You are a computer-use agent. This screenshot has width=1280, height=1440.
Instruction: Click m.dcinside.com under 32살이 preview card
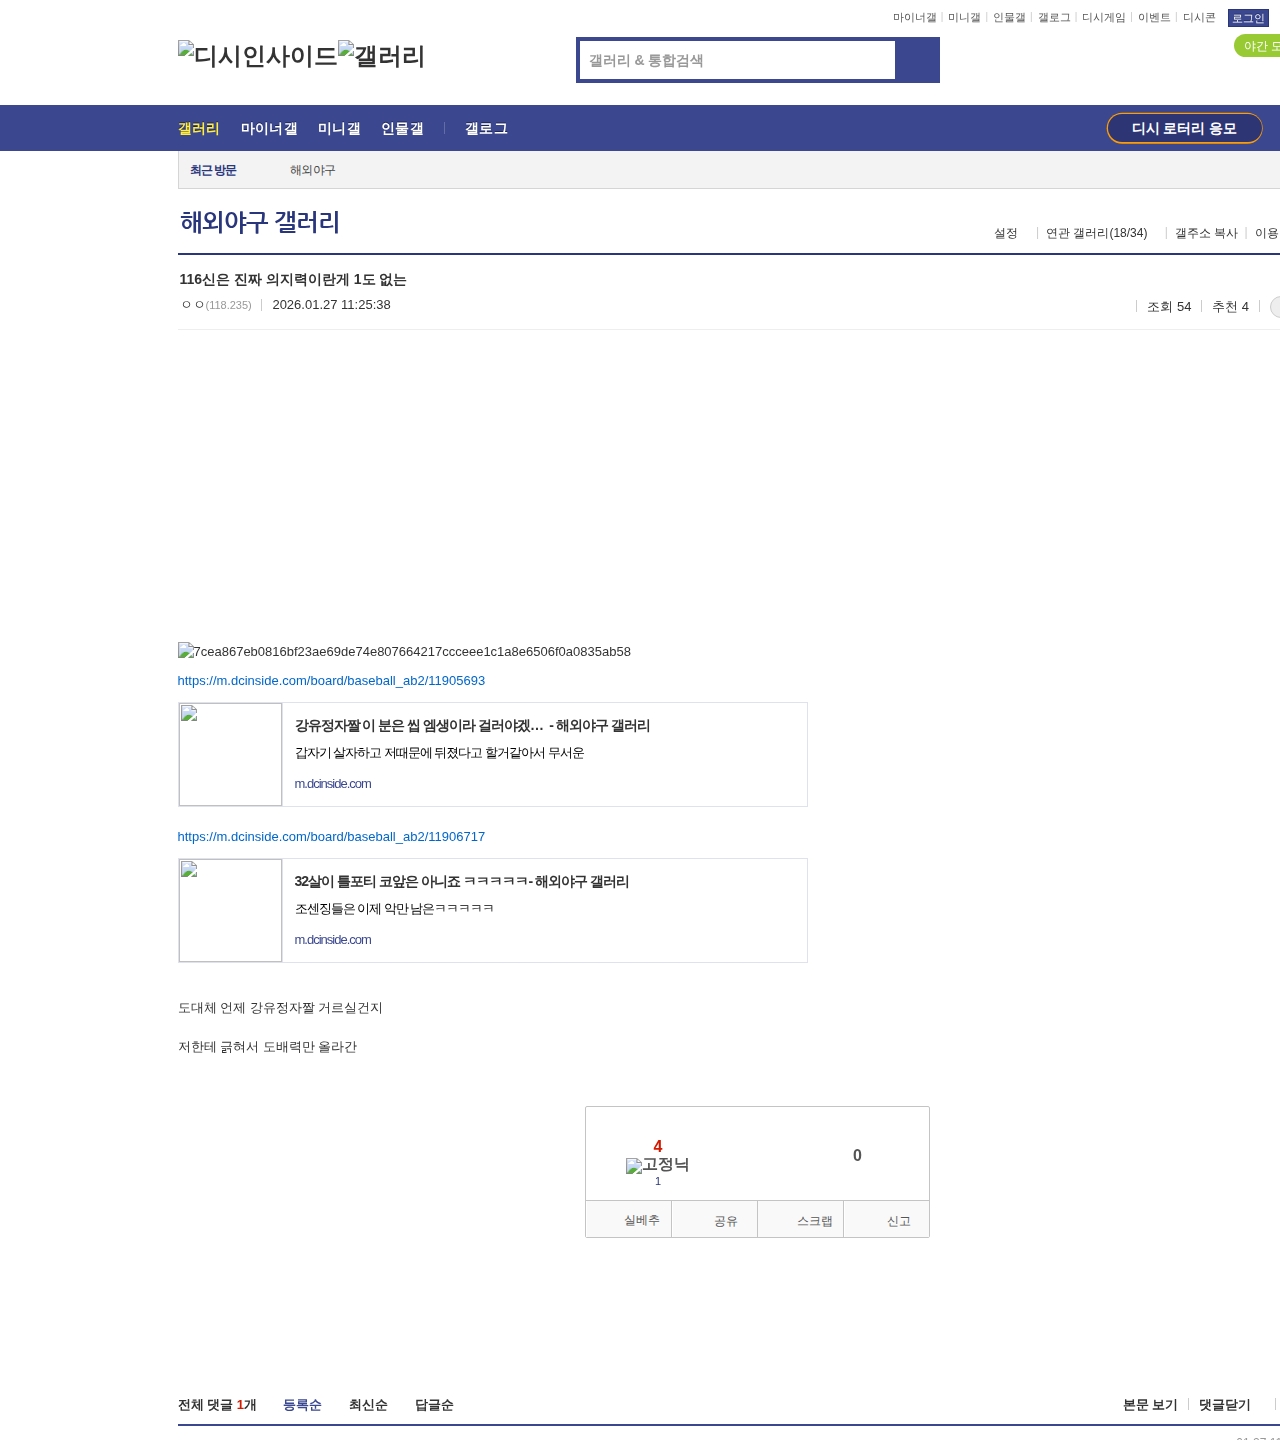click(x=333, y=940)
